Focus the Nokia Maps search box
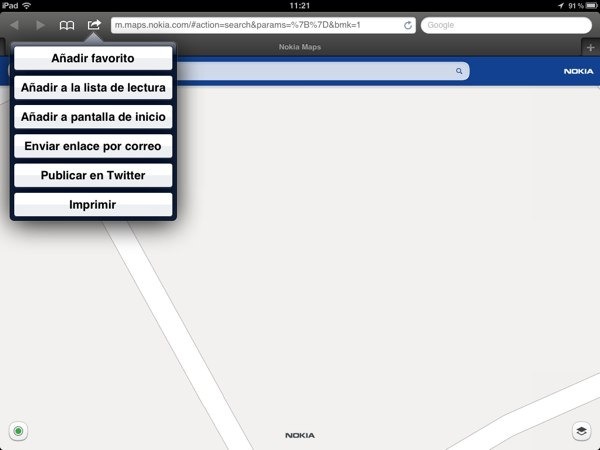The height and width of the screenshot is (450, 600). pyautogui.click(x=321, y=71)
